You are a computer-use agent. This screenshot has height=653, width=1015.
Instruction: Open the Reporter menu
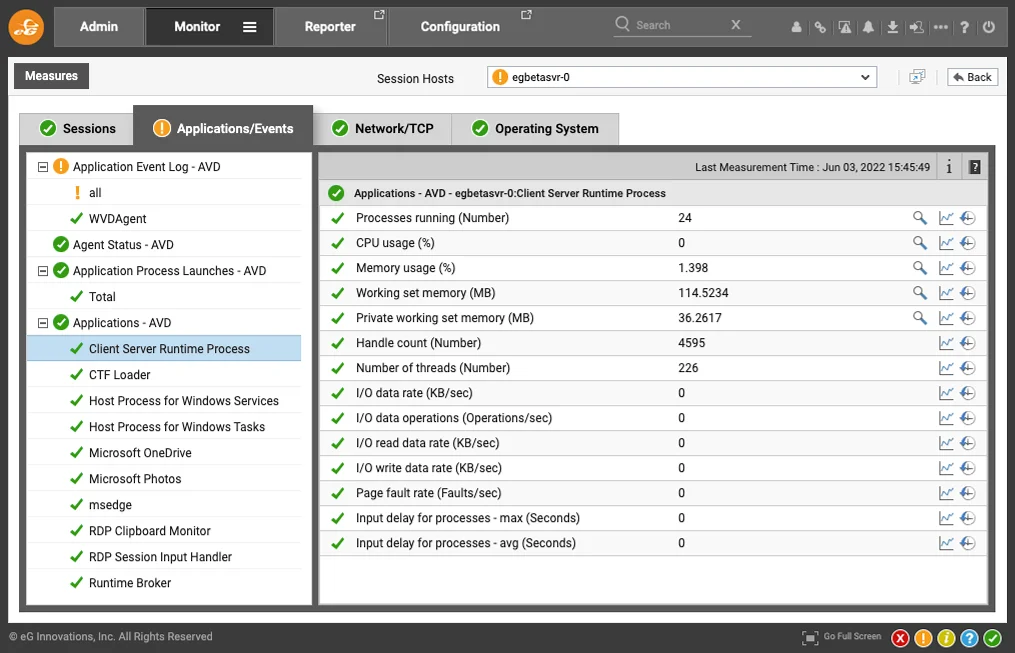pyautogui.click(x=330, y=27)
